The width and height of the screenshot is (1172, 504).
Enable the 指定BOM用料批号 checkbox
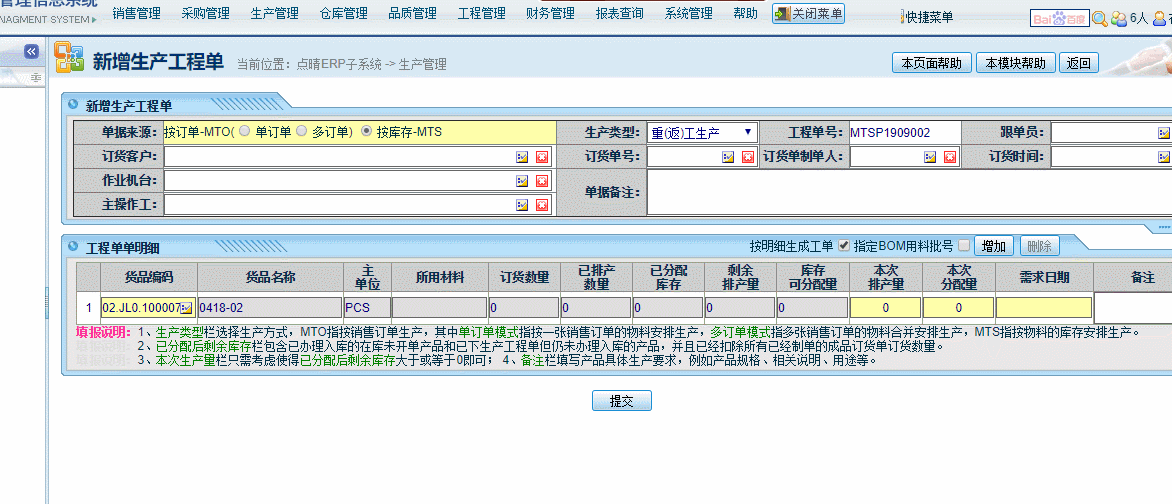tap(964, 246)
